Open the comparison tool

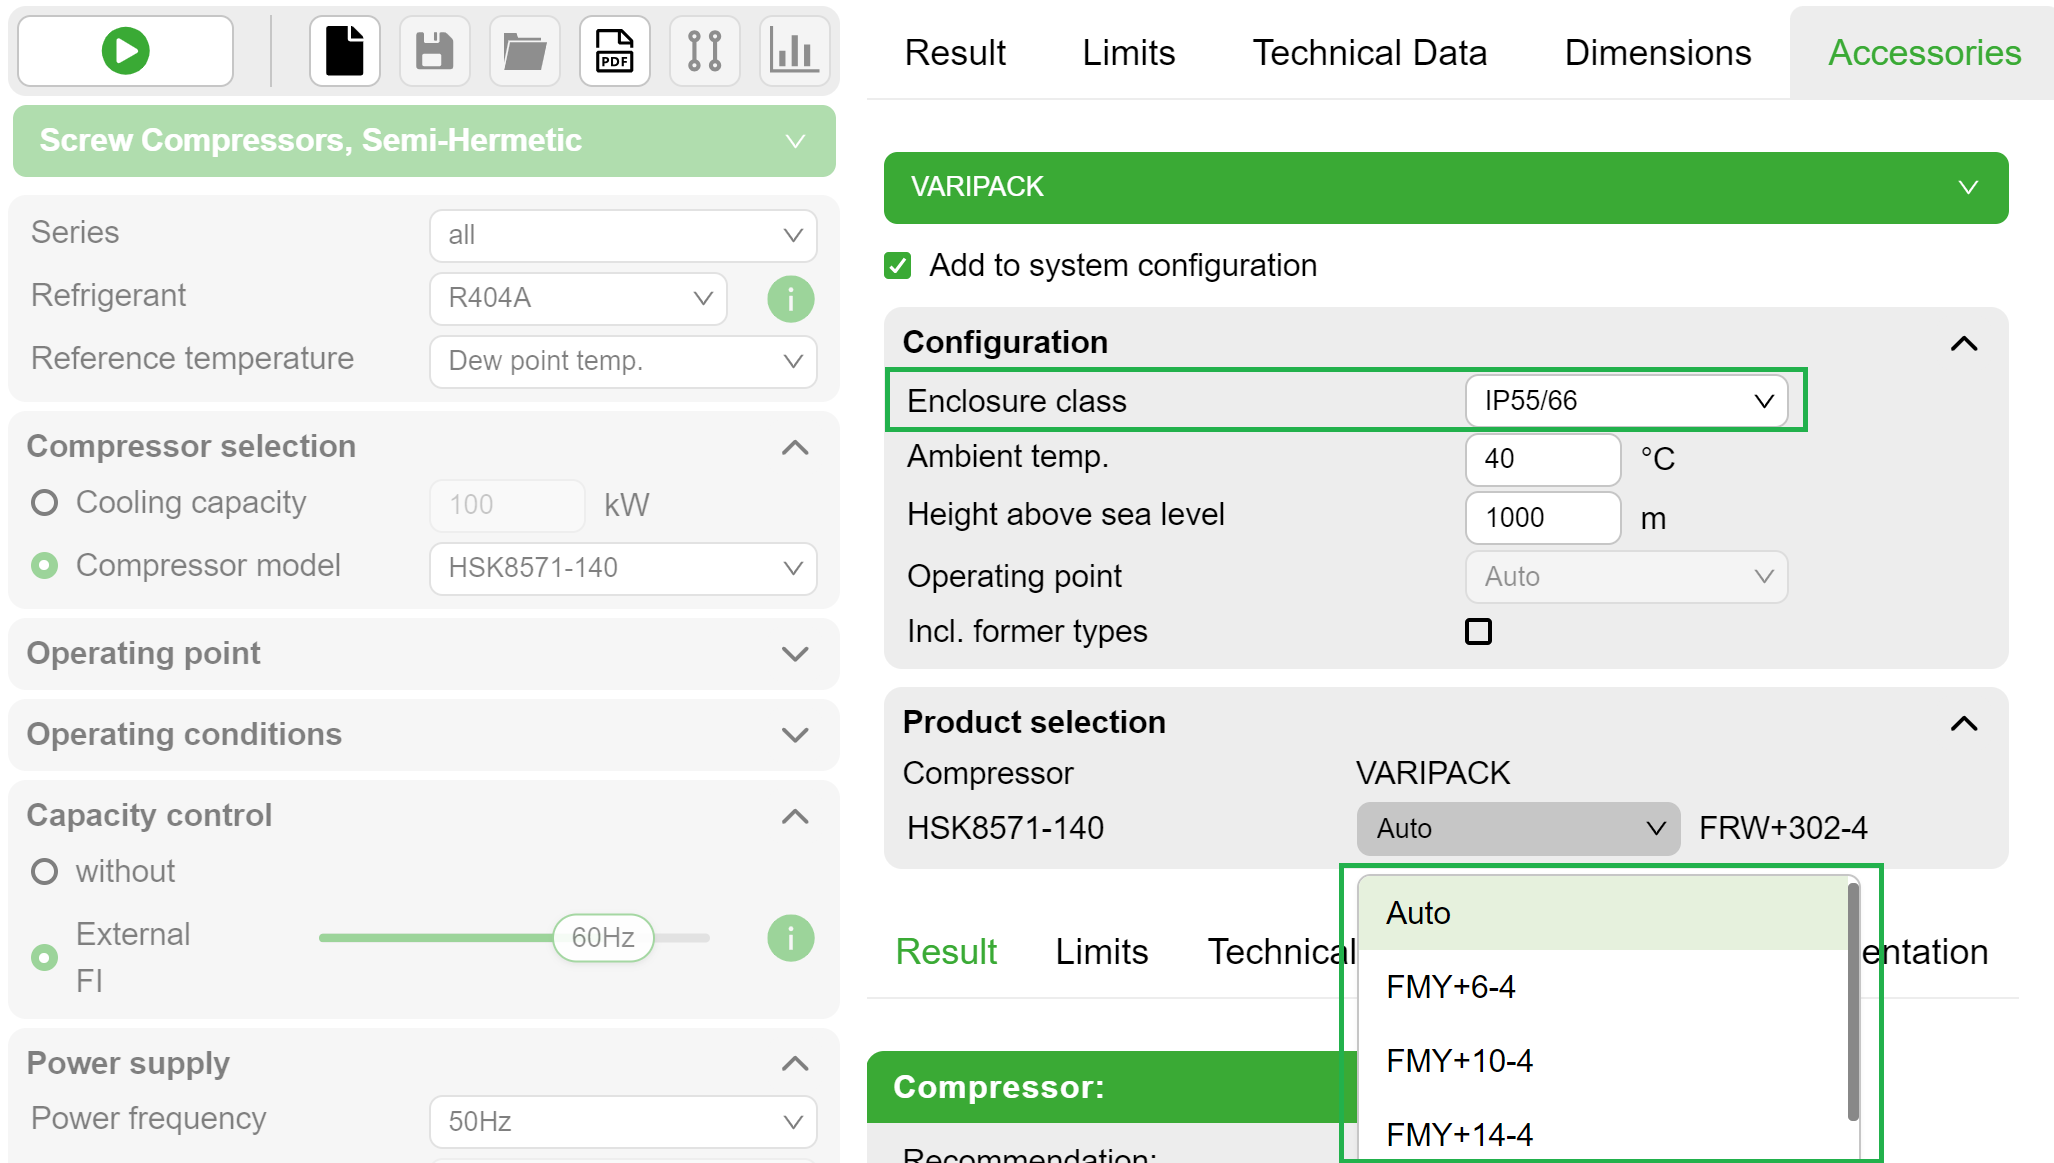(704, 50)
